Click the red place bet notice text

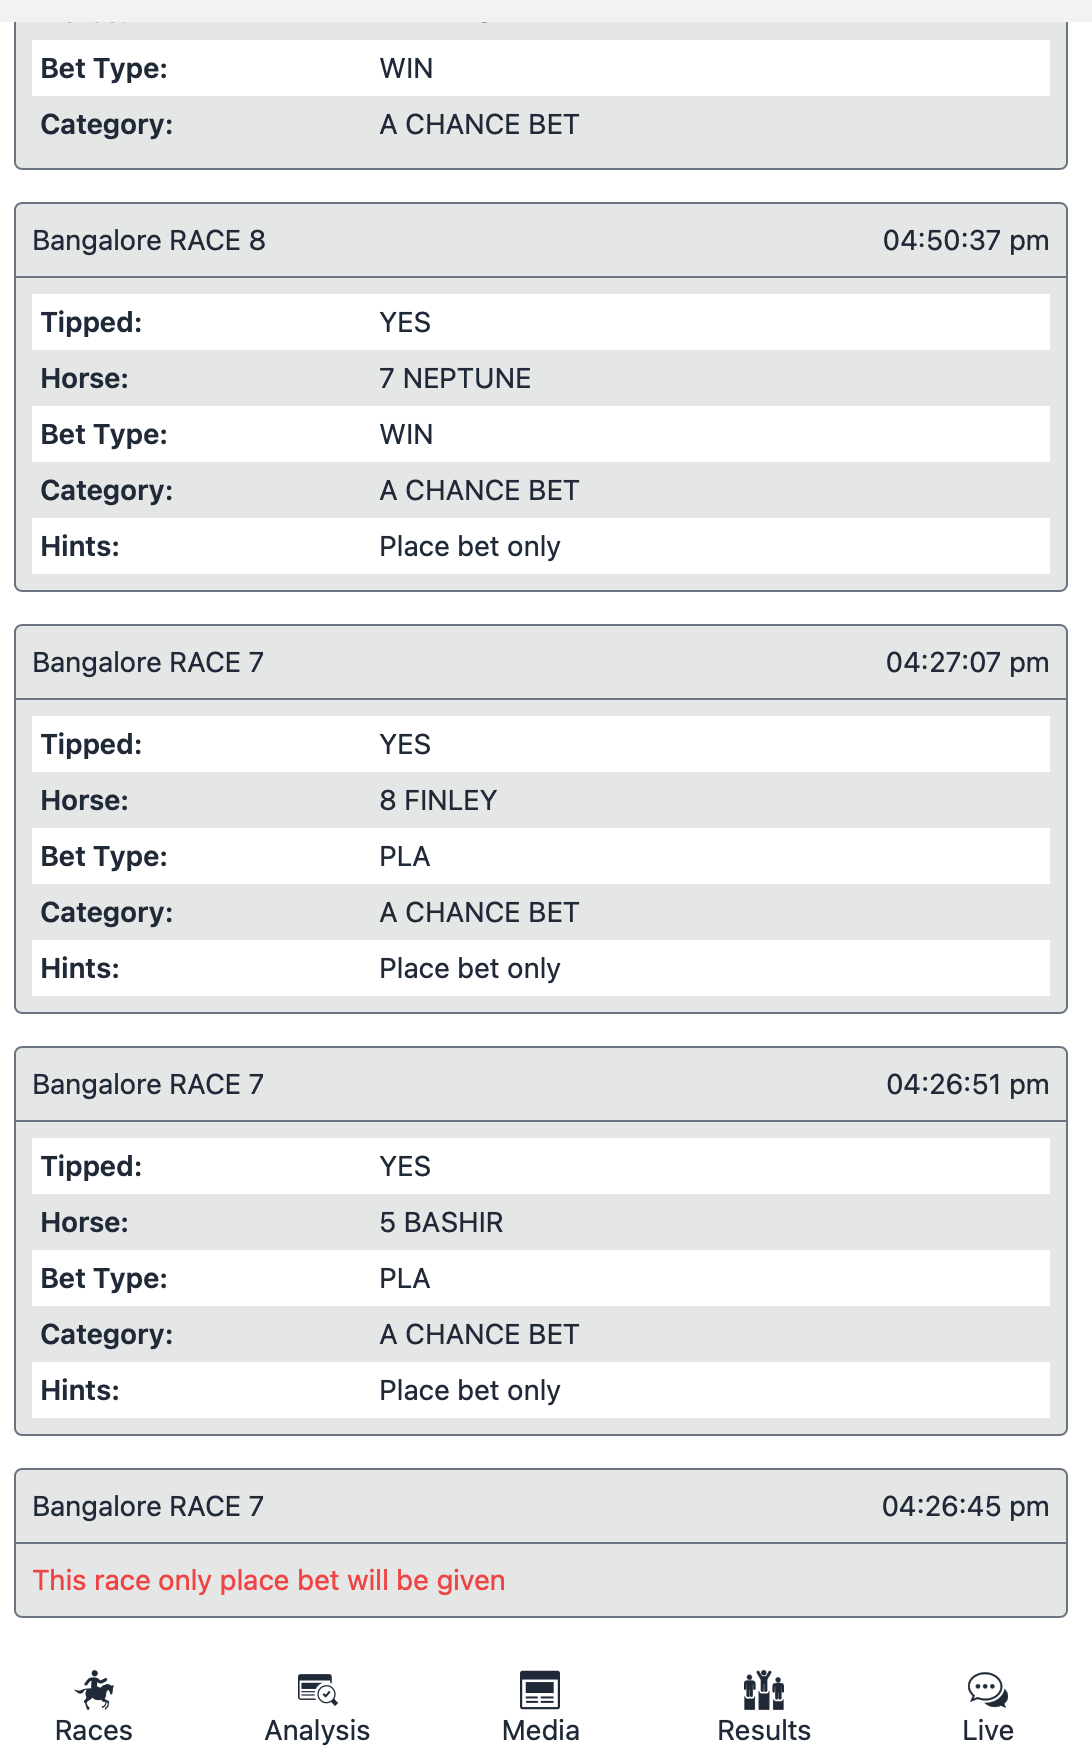click(269, 1581)
